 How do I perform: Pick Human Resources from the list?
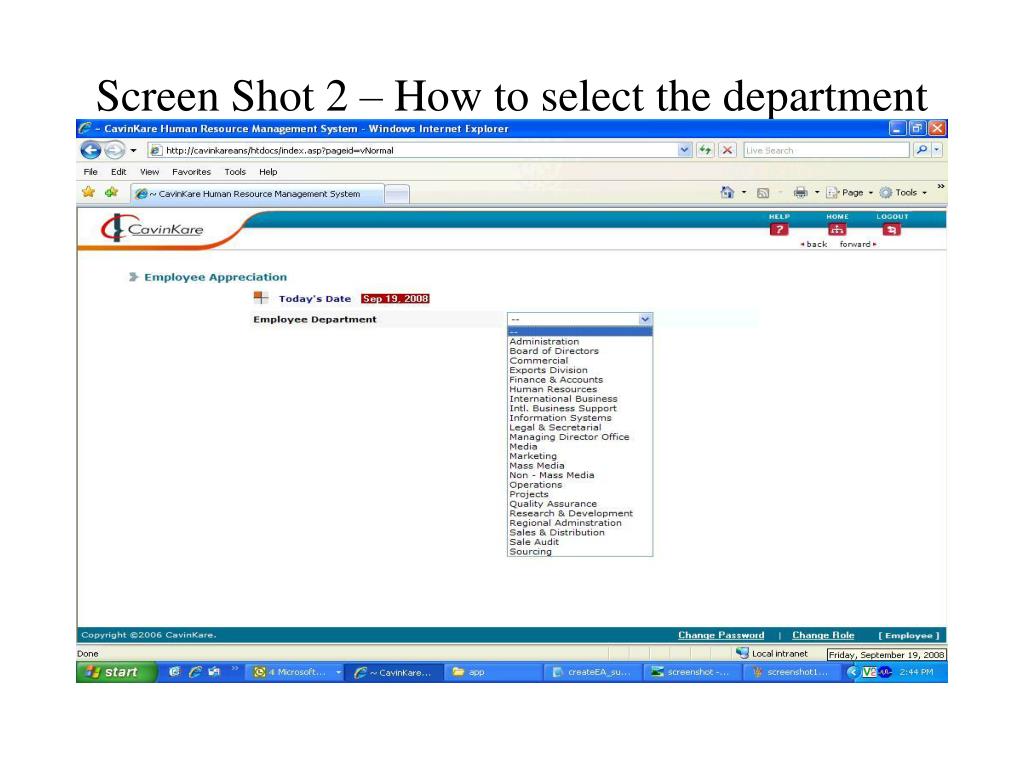tap(580, 389)
